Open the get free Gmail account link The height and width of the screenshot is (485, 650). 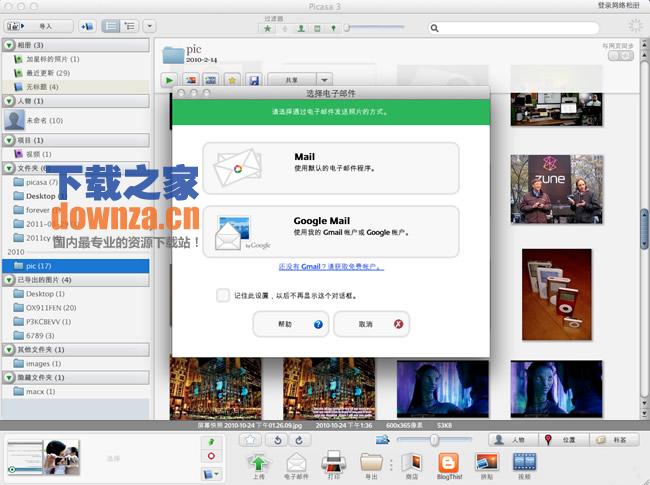pyautogui.click(x=331, y=267)
